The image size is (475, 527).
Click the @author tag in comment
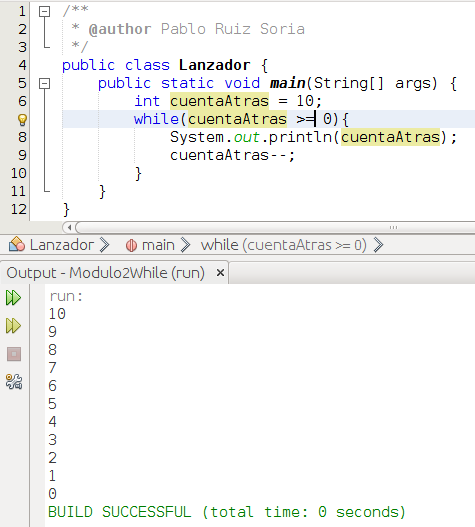[x=120, y=29]
